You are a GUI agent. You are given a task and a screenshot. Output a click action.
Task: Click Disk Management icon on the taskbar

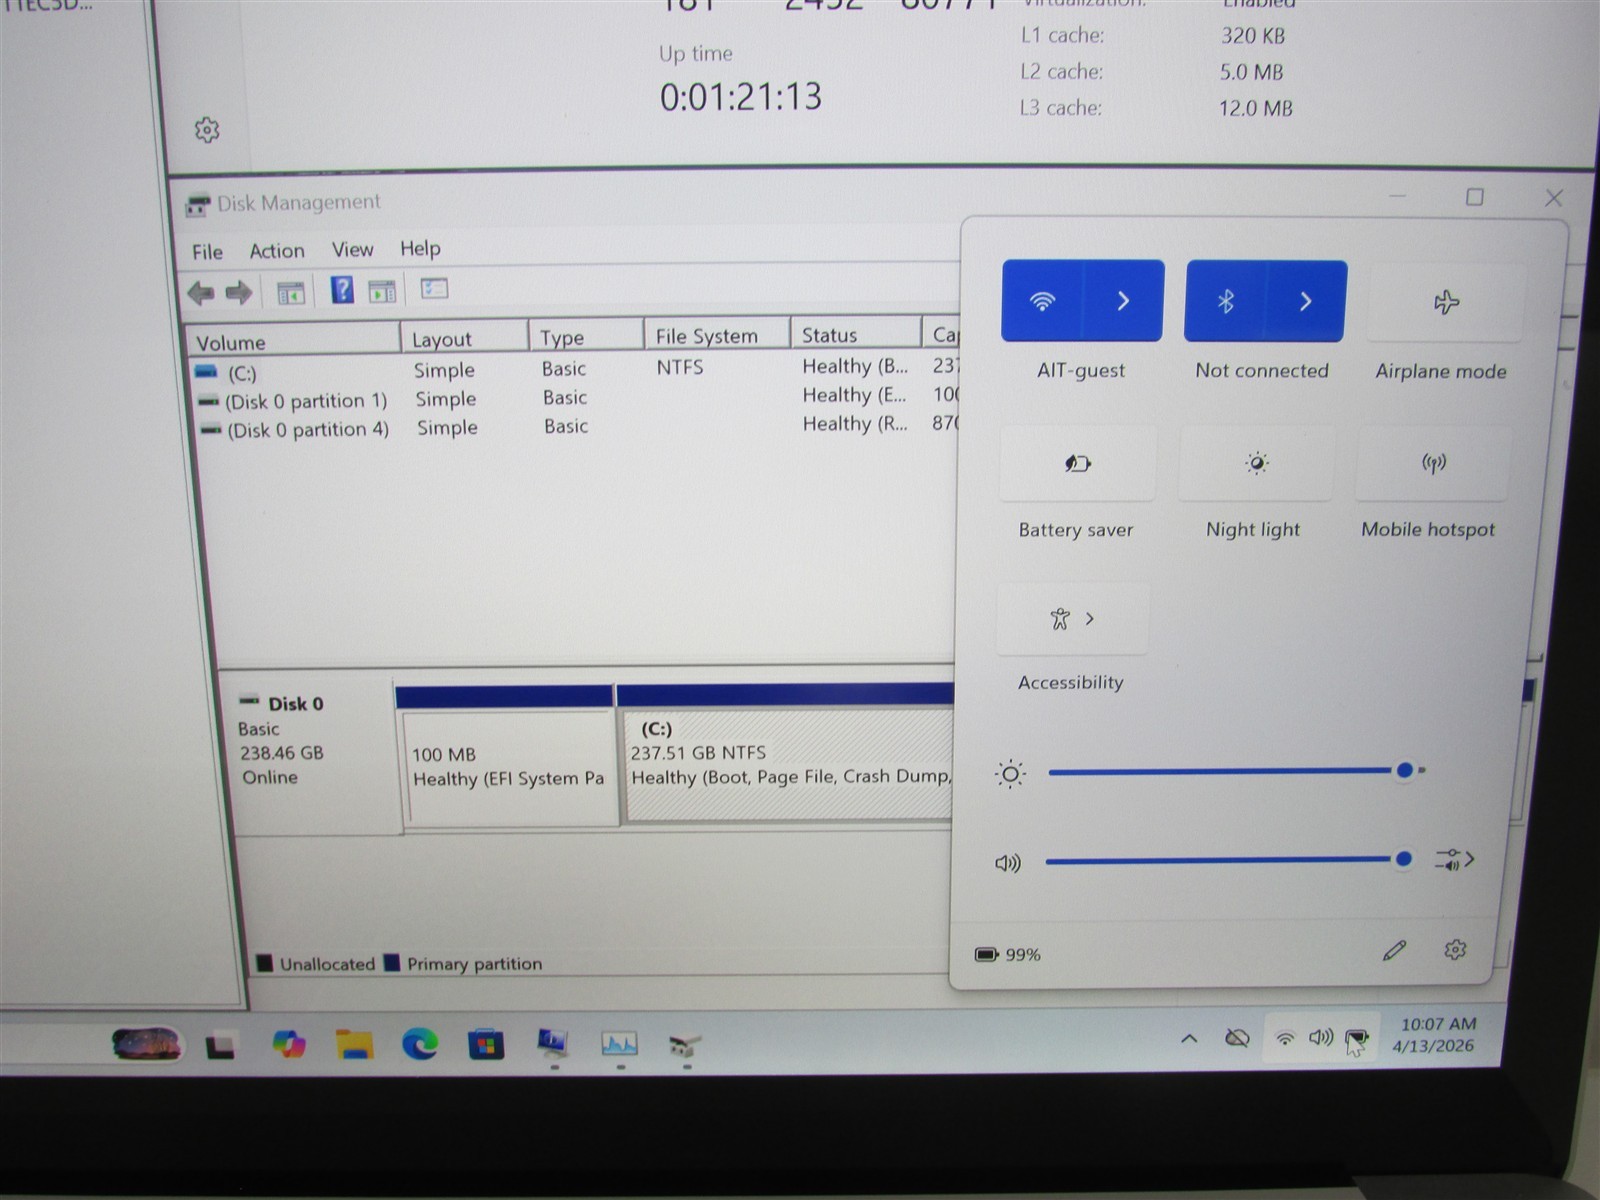[x=685, y=1046]
